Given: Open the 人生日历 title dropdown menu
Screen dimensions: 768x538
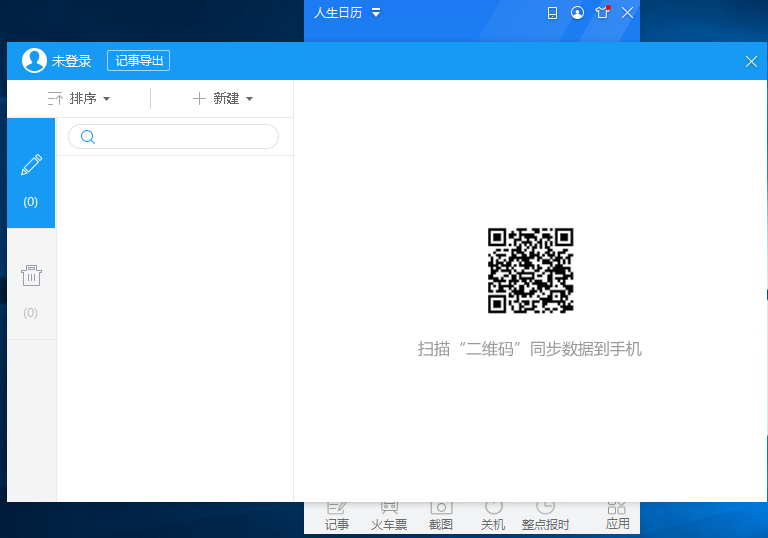Looking at the screenshot, I should (376, 13).
